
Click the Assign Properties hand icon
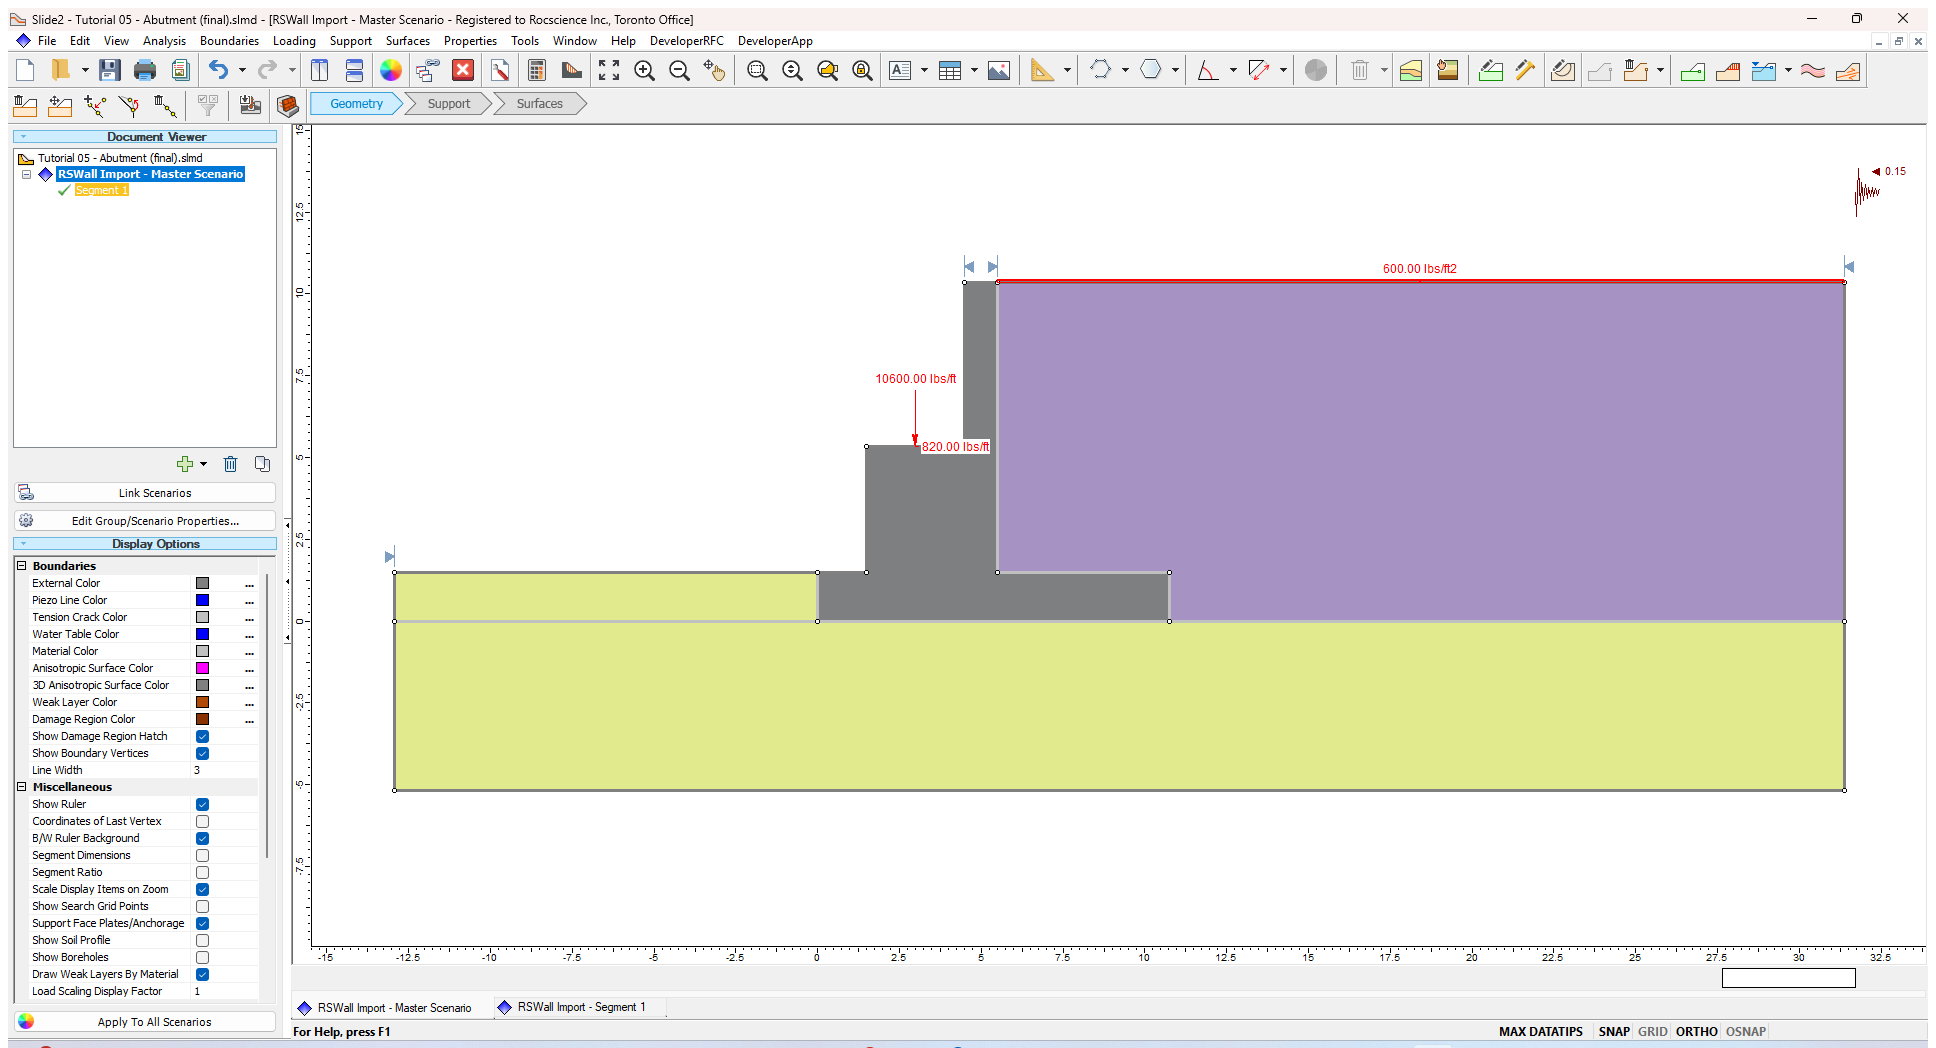1447,70
